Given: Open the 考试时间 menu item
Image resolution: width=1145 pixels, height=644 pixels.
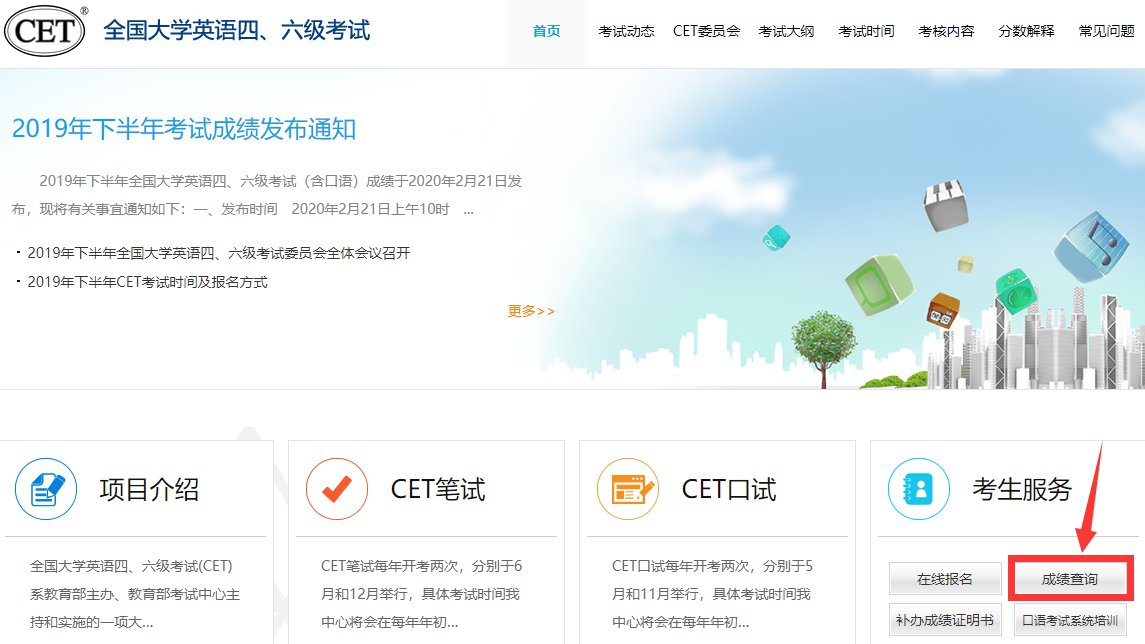Looking at the screenshot, I should [866, 31].
